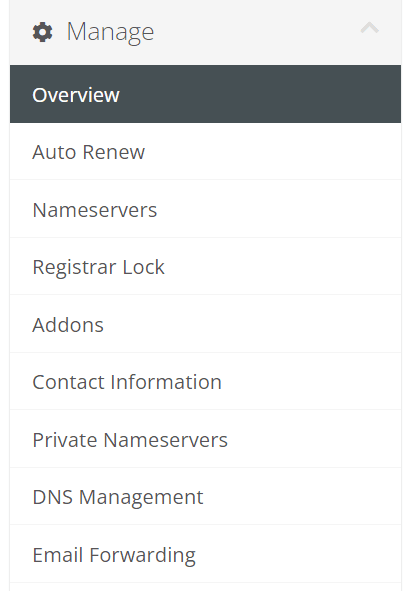Go to the Nameservers section
Image resolution: width=407 pixels, height=591 pixels.
[205, 209]
